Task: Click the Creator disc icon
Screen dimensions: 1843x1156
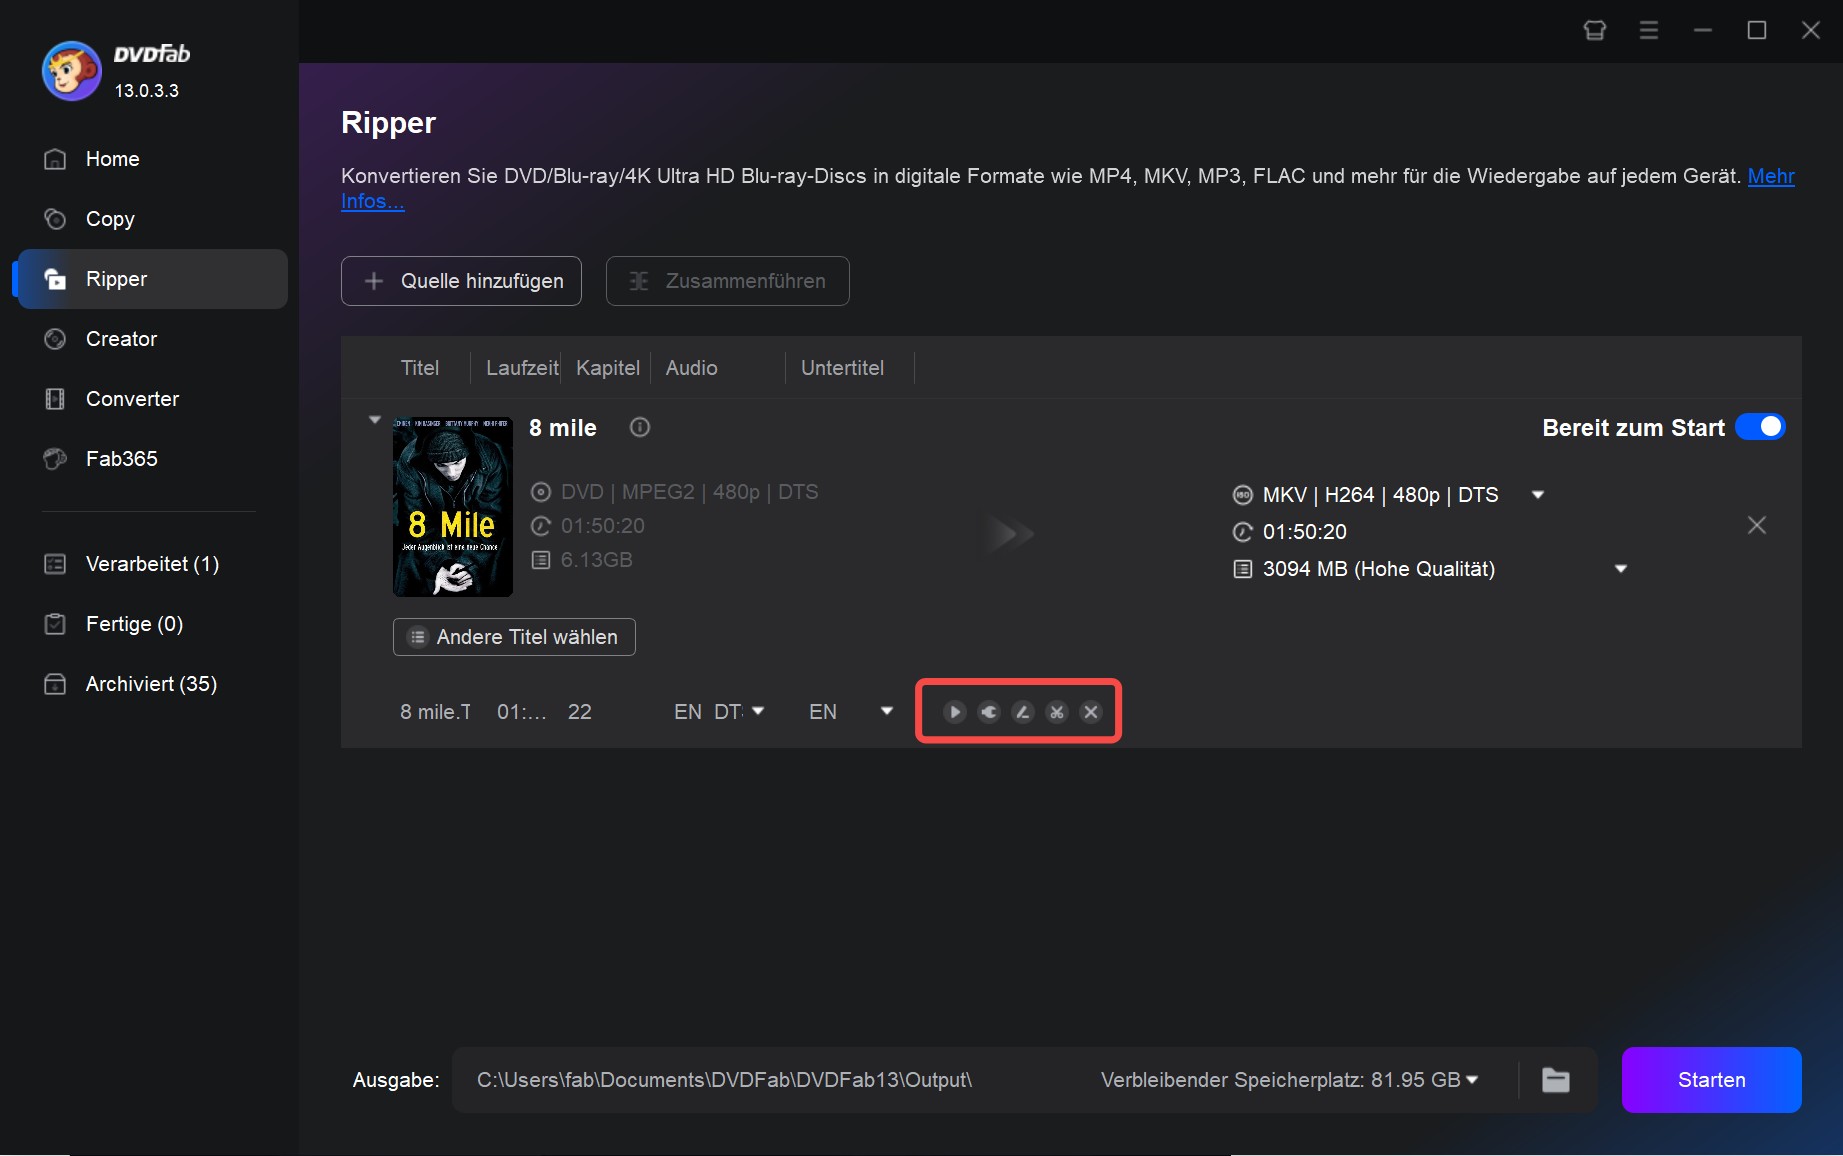Action: tap(55, 339)
